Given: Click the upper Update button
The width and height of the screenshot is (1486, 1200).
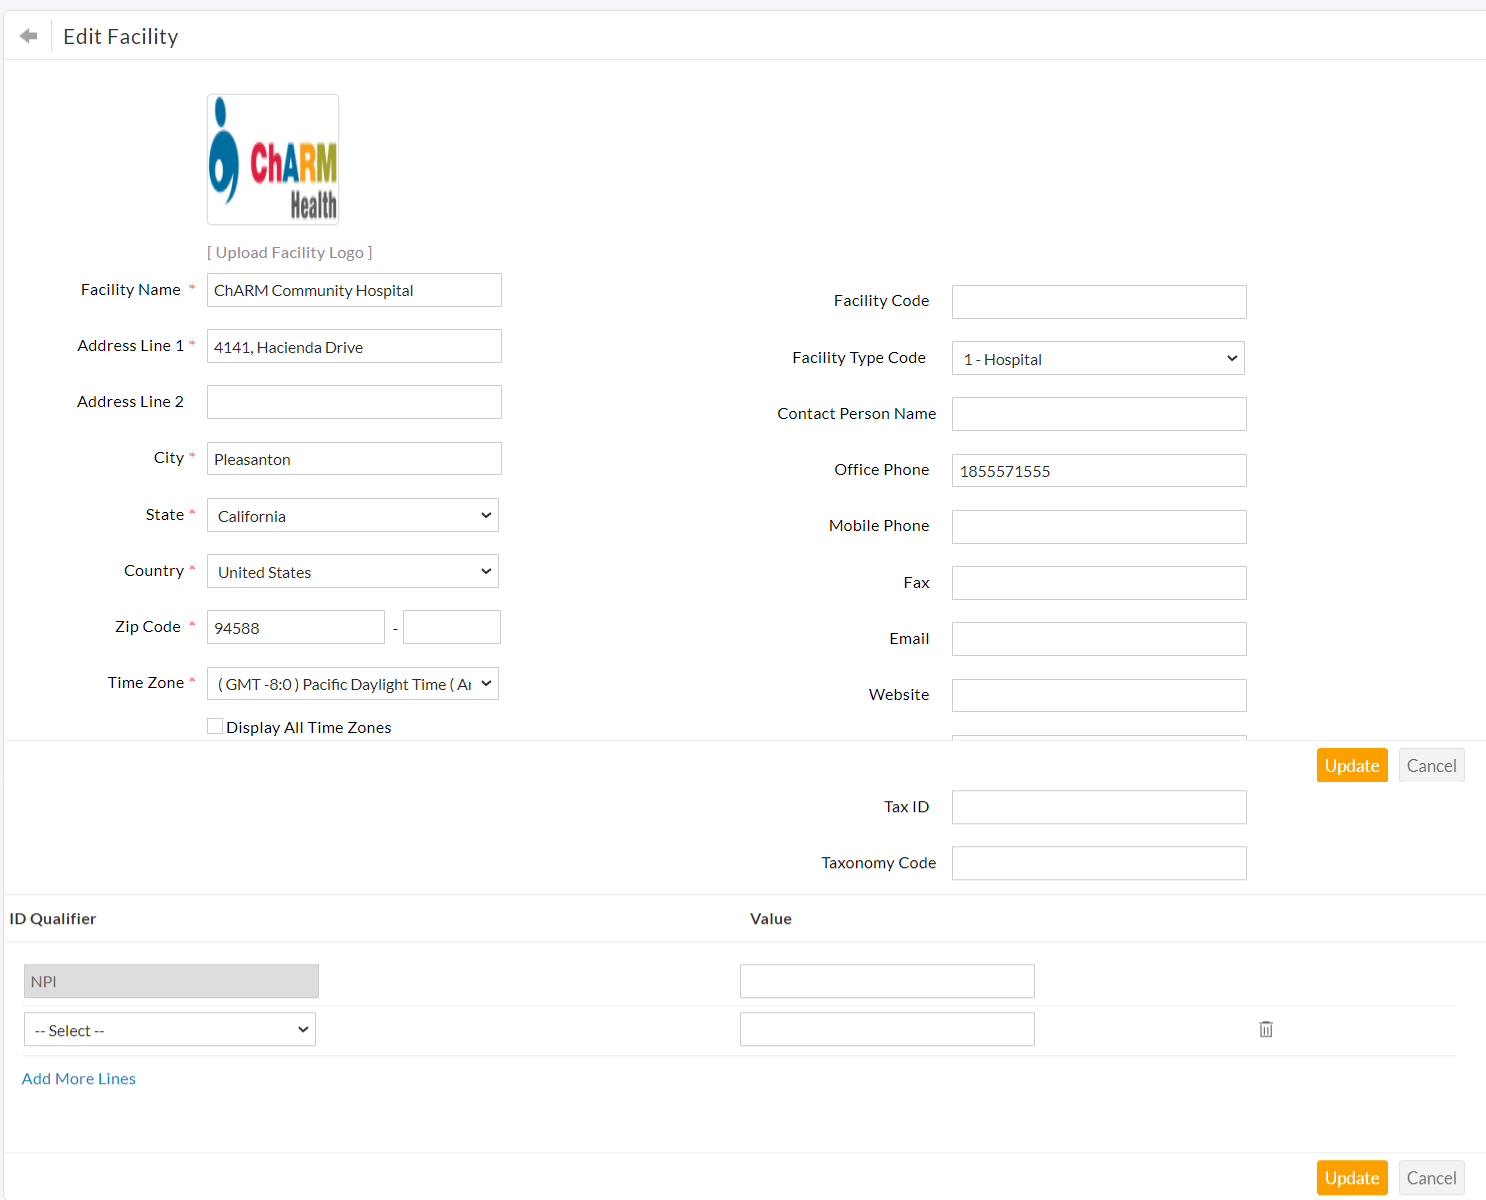Looking at the screenshot, I should [x=1351, y=766].
